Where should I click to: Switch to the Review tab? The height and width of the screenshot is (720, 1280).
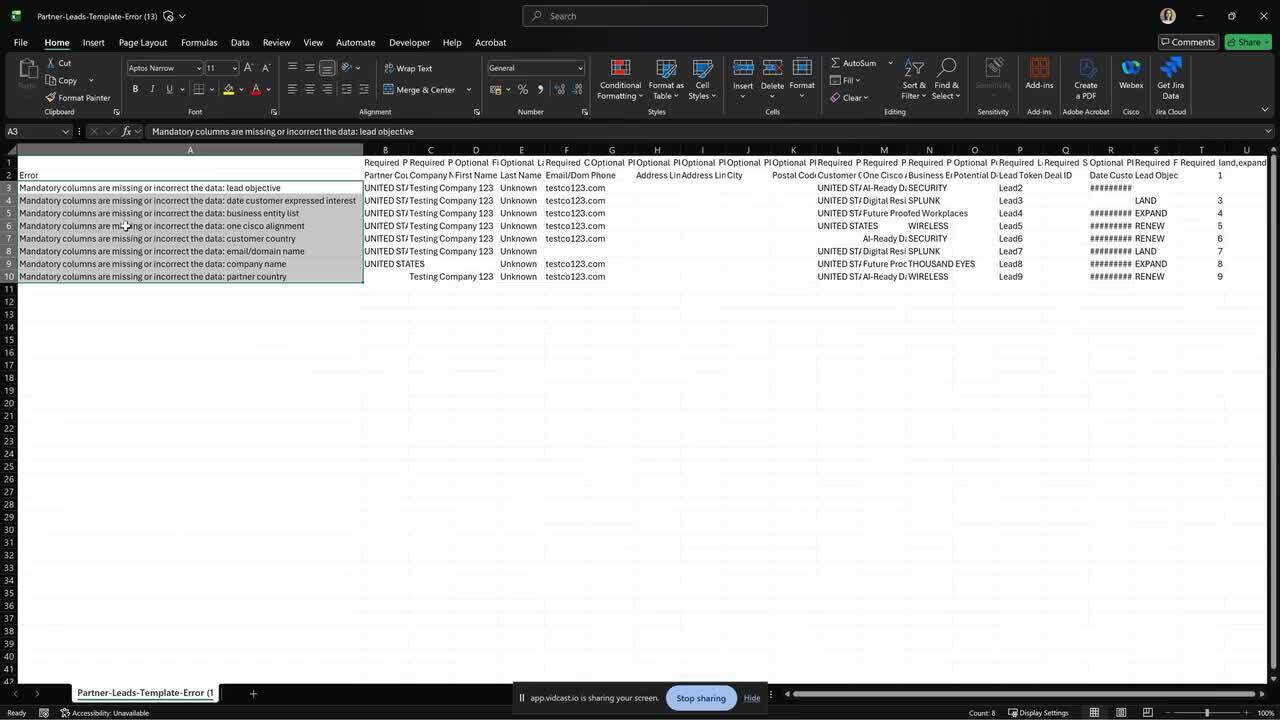click(x=276, y=43)
